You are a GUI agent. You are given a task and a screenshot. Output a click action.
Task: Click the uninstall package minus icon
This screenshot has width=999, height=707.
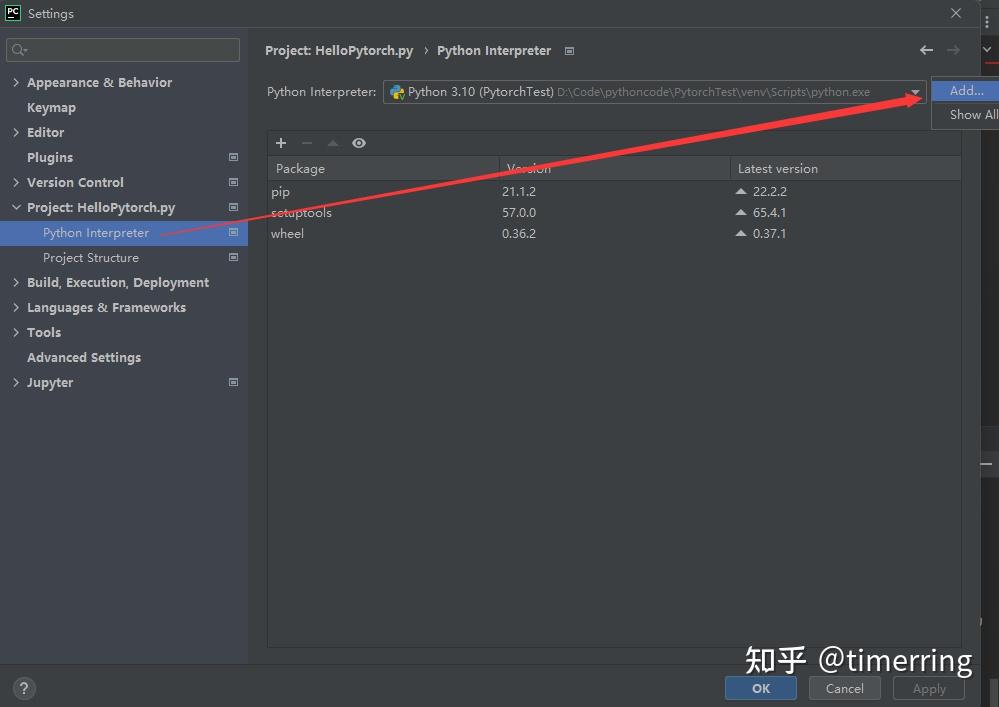307,143
